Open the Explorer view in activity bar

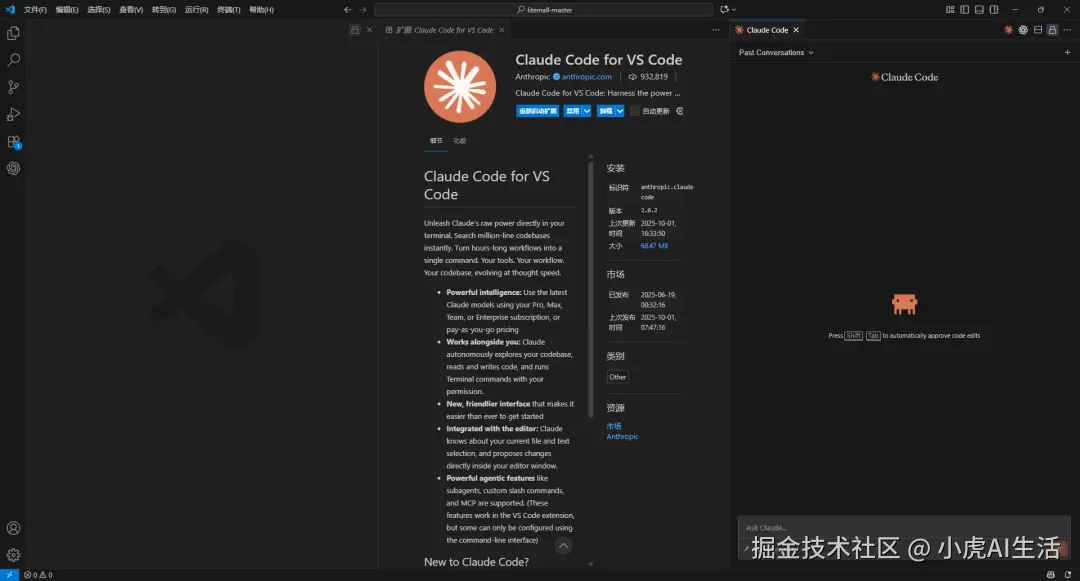pyautogui.click(x=13, y=33)
